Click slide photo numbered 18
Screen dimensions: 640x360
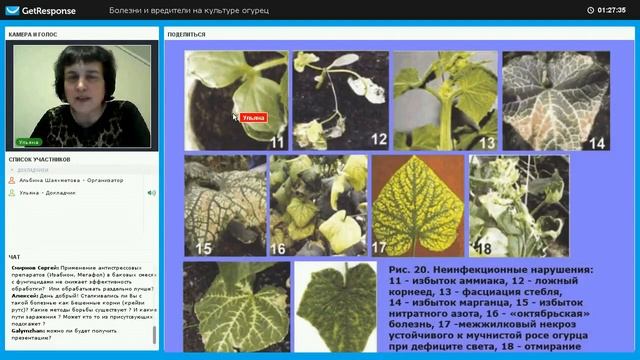(x=519, y=206)
